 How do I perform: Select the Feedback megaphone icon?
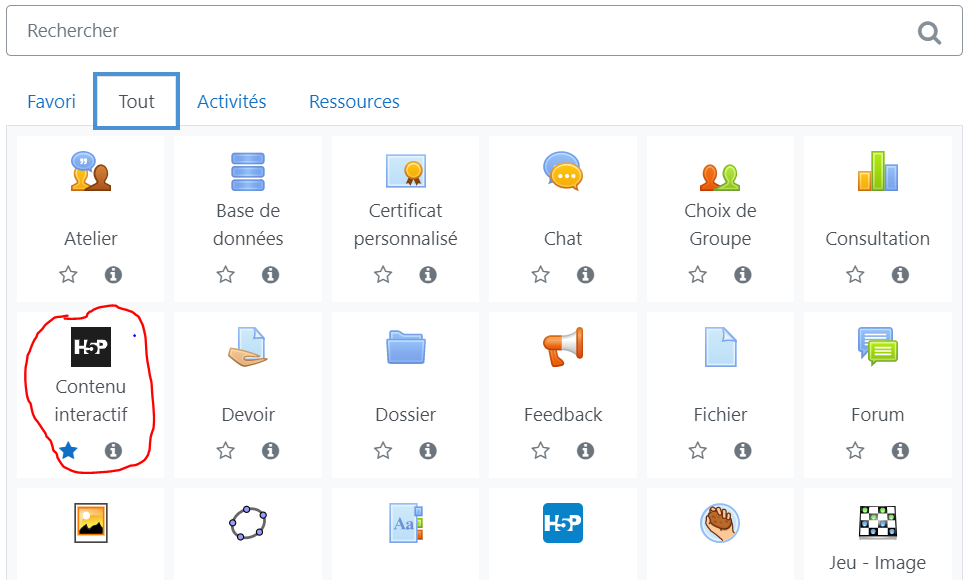(x=563, y=347)
